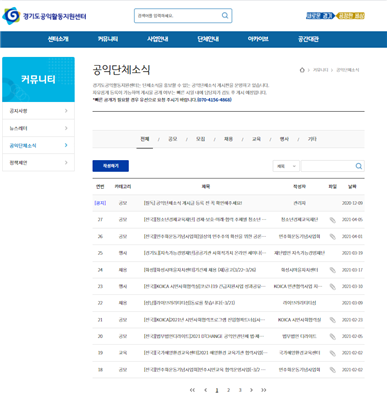Viewport: 387px width, 406px height.
Task: Expand the 정책제안 sidebar item chevron
Action: 66,163
